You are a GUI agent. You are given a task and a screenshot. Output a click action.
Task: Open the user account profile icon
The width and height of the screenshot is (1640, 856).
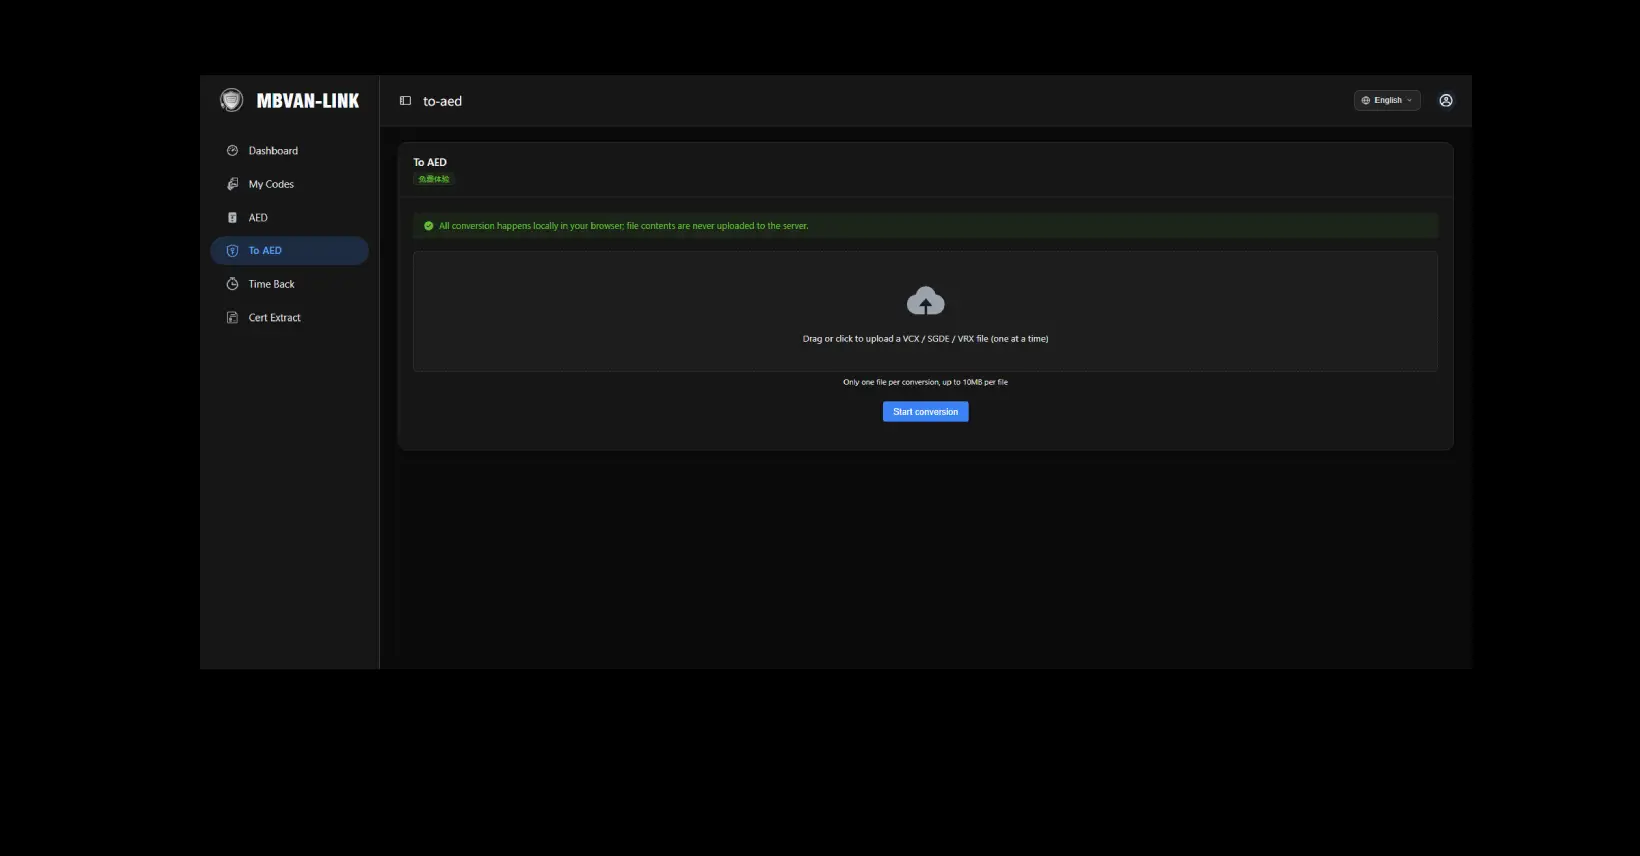[1446, 100]
